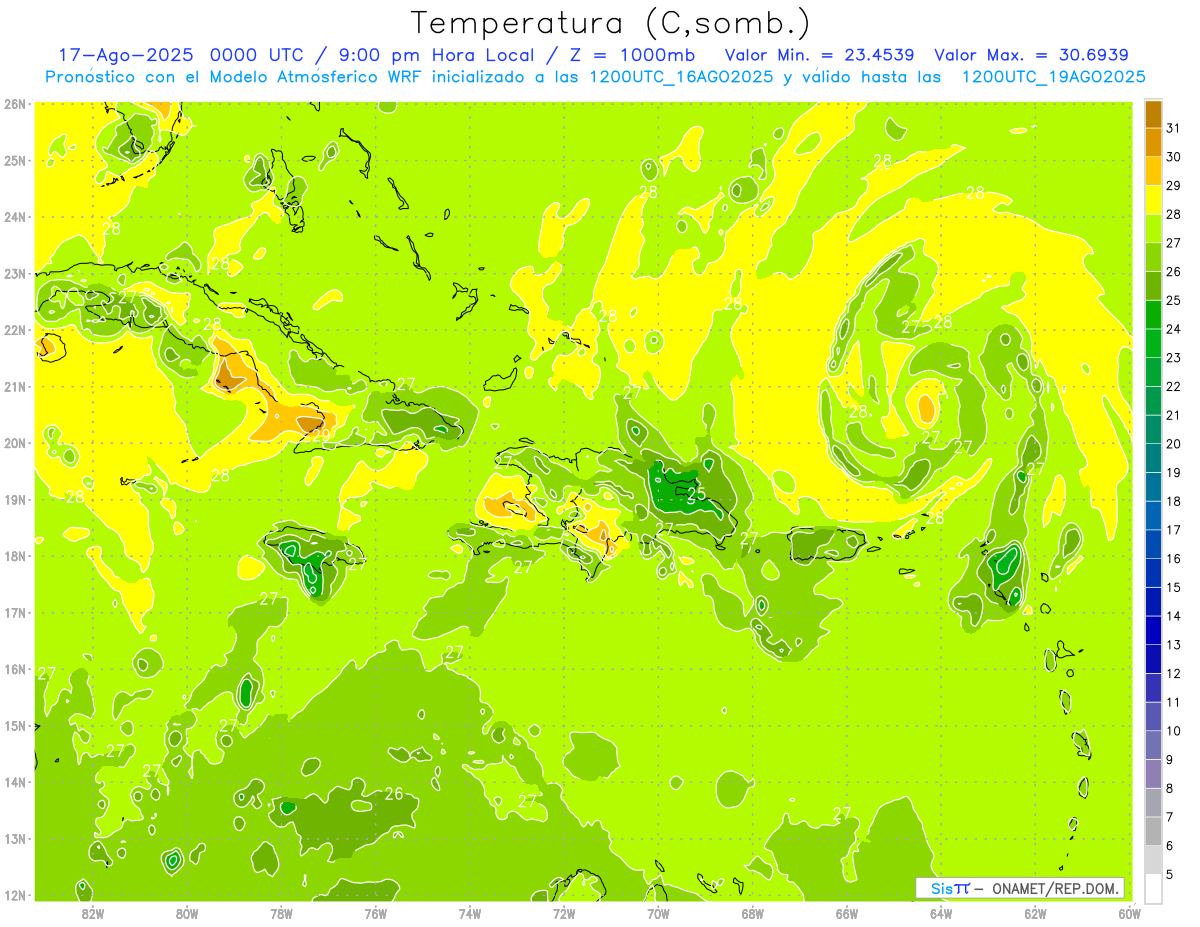Select the "Valor Min. = 23.4539" value
This screenshot has height=927, width=1200.
[819, 55]
